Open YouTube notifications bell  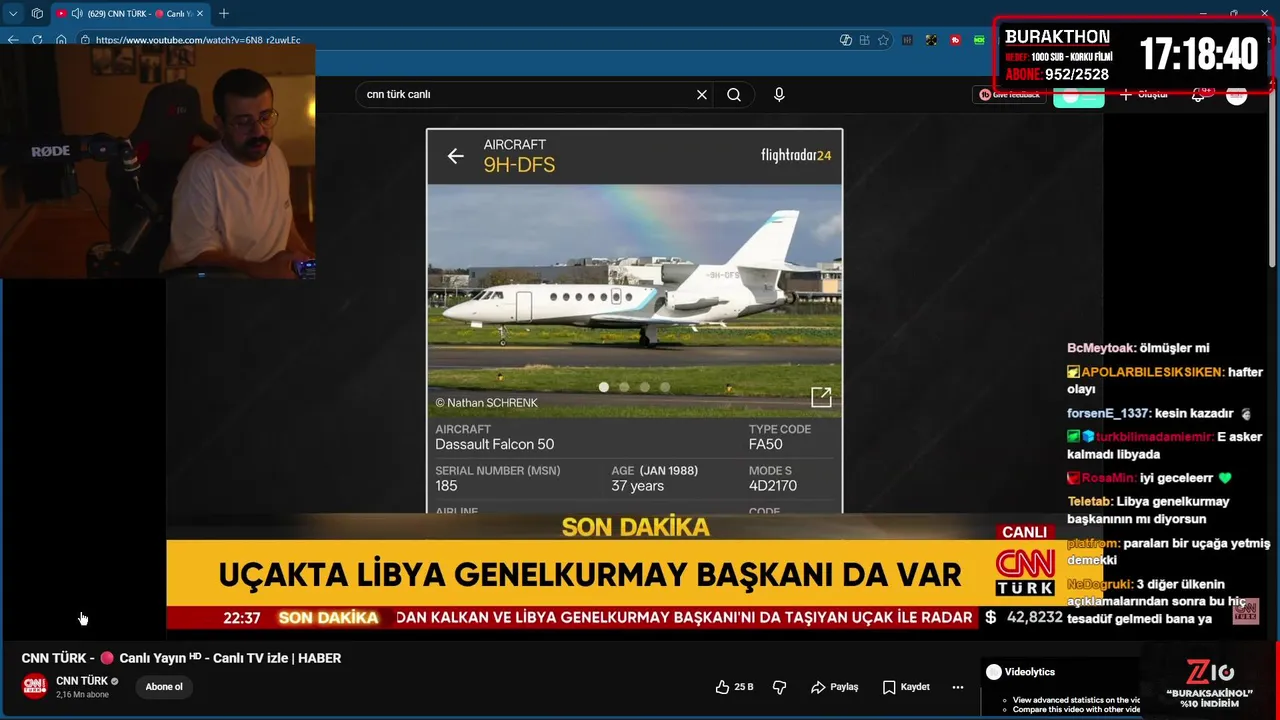1199,94
